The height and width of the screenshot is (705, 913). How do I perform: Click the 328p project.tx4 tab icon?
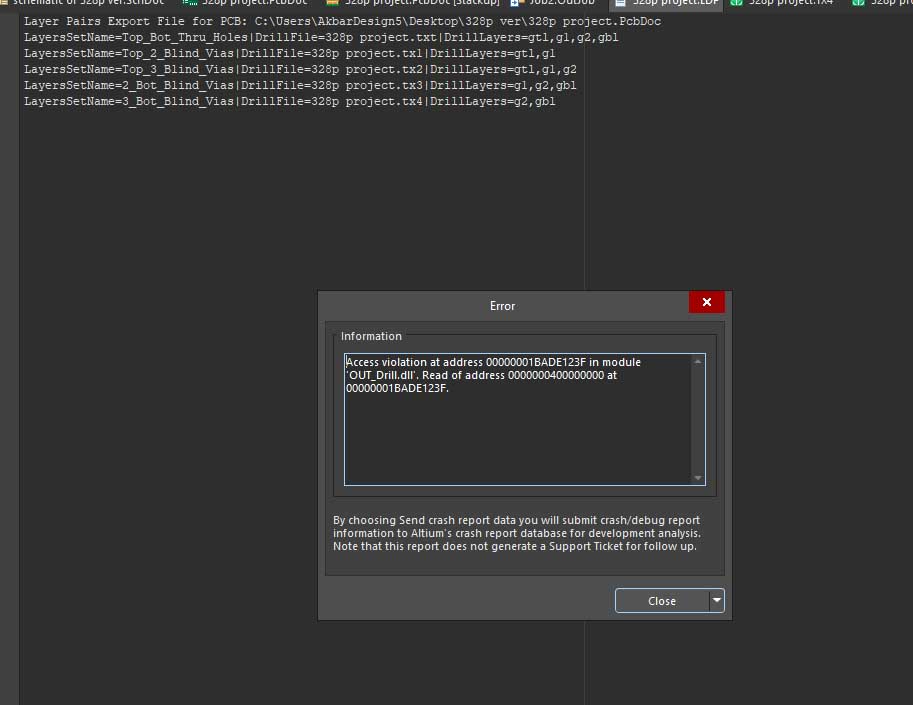(738, 3)
